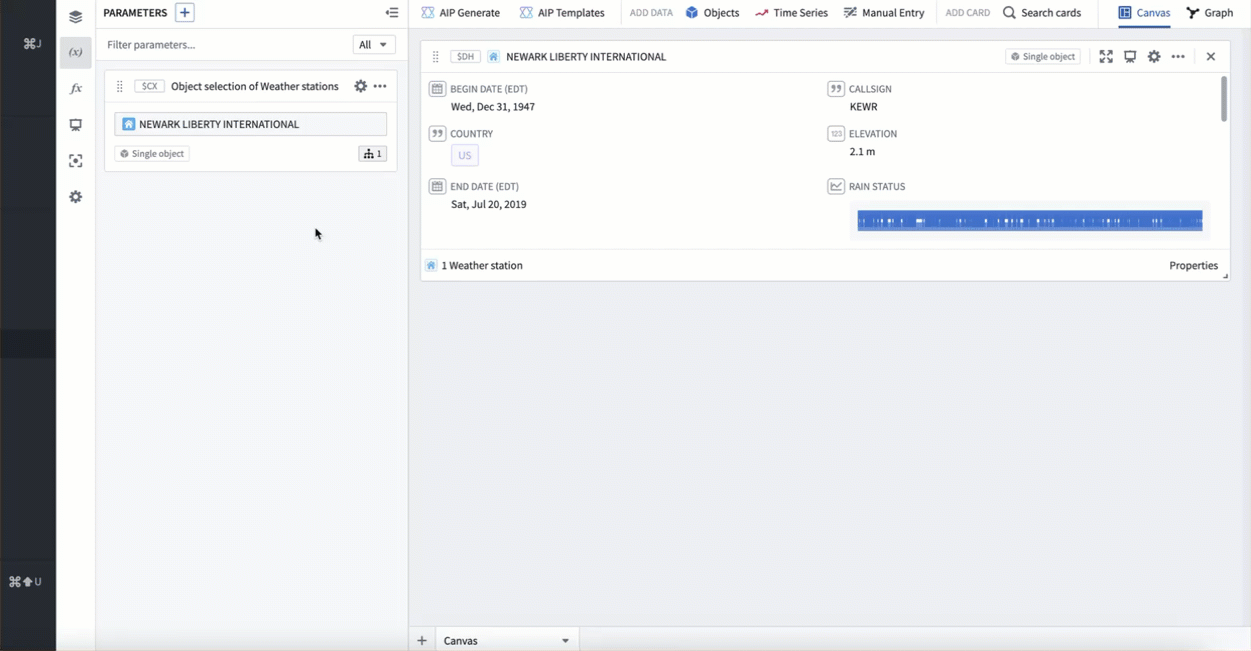Collapse the Parameters panel
The width and height of the screenshot is (1251, 651).
392,13
